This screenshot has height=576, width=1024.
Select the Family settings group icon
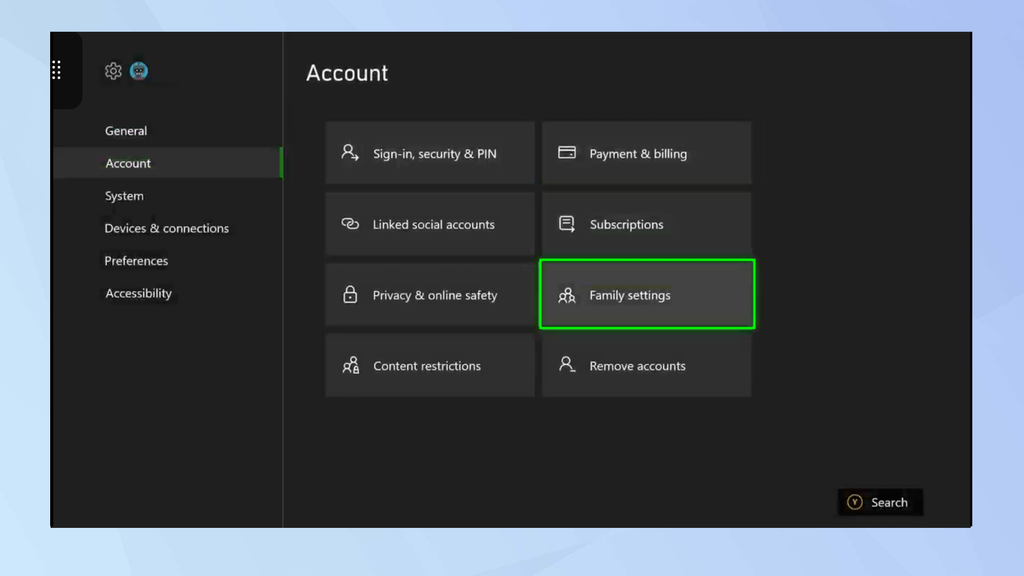click(566, 295)
